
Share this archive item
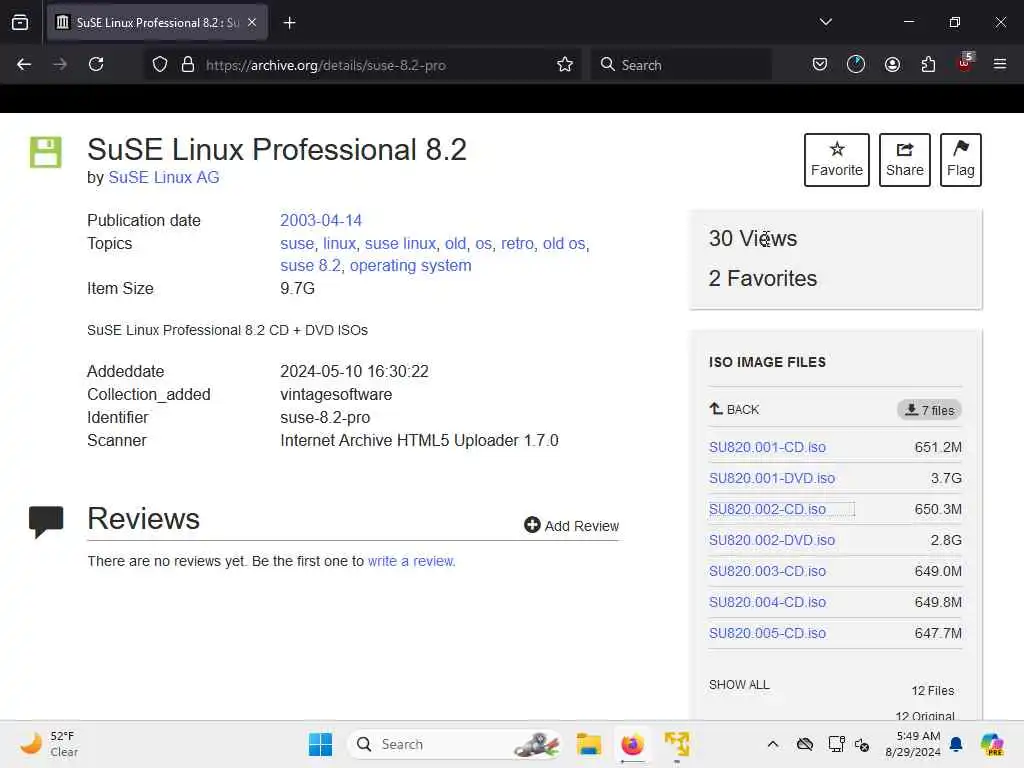click(x=904, y=160)
